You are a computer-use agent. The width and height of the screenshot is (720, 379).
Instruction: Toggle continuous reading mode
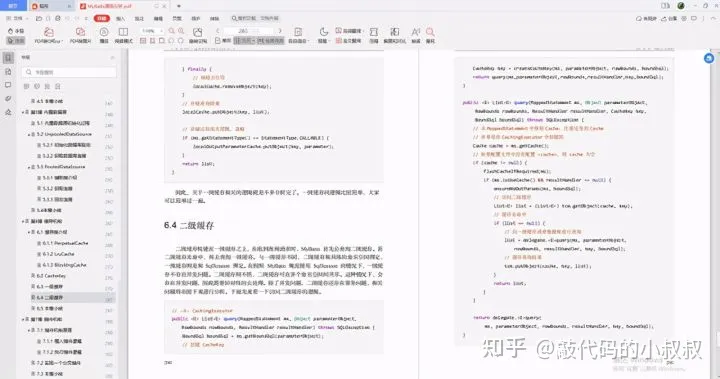pyautogui.click(x=270, y=40)
